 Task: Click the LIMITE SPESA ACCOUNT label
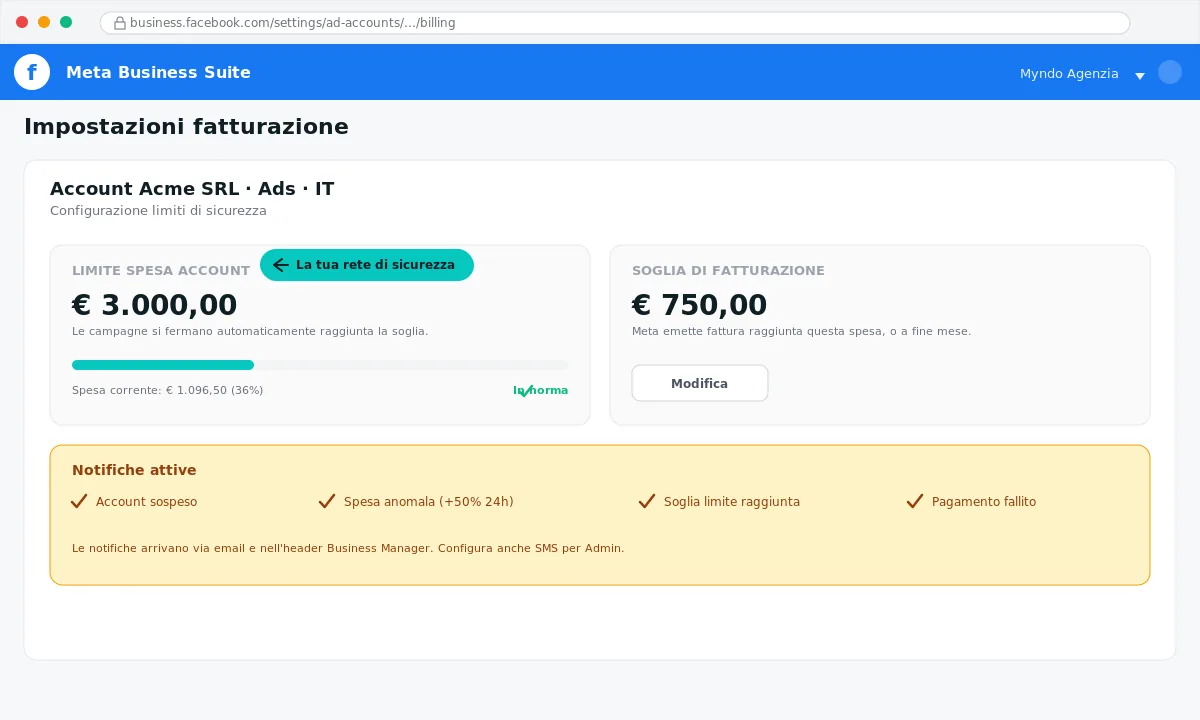[x=161, y=270]
